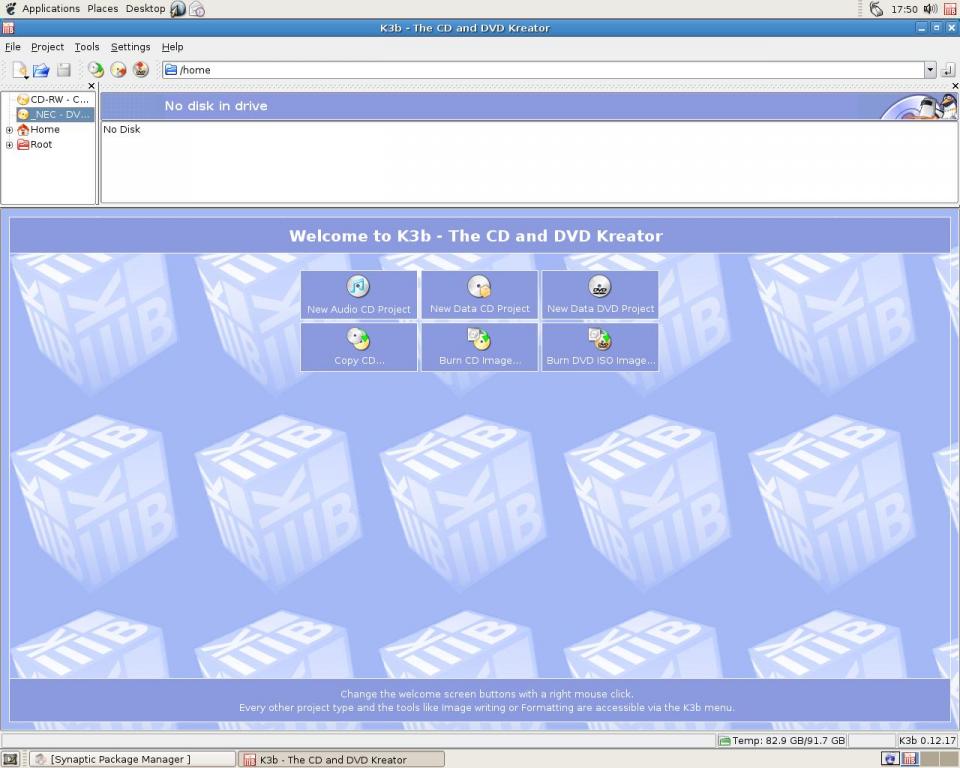Open the GNOME Applications menu
The width and height of the screenshot is (960, 768).
pos(51,9)
